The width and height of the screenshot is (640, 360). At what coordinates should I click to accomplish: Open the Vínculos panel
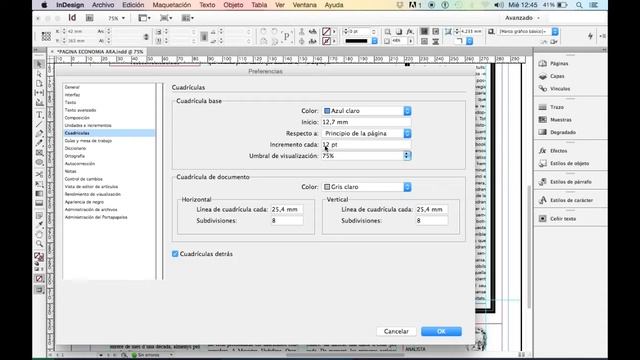tap(555, 89)
